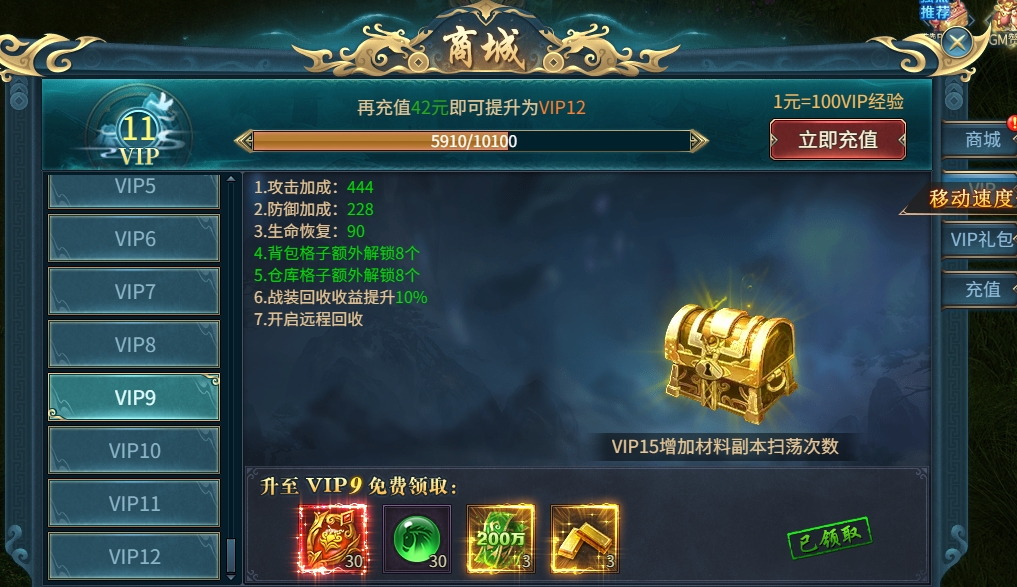The image size is (1017, 587).
Task: Click the green jade orb reward
Action: (x=417, y=539)
